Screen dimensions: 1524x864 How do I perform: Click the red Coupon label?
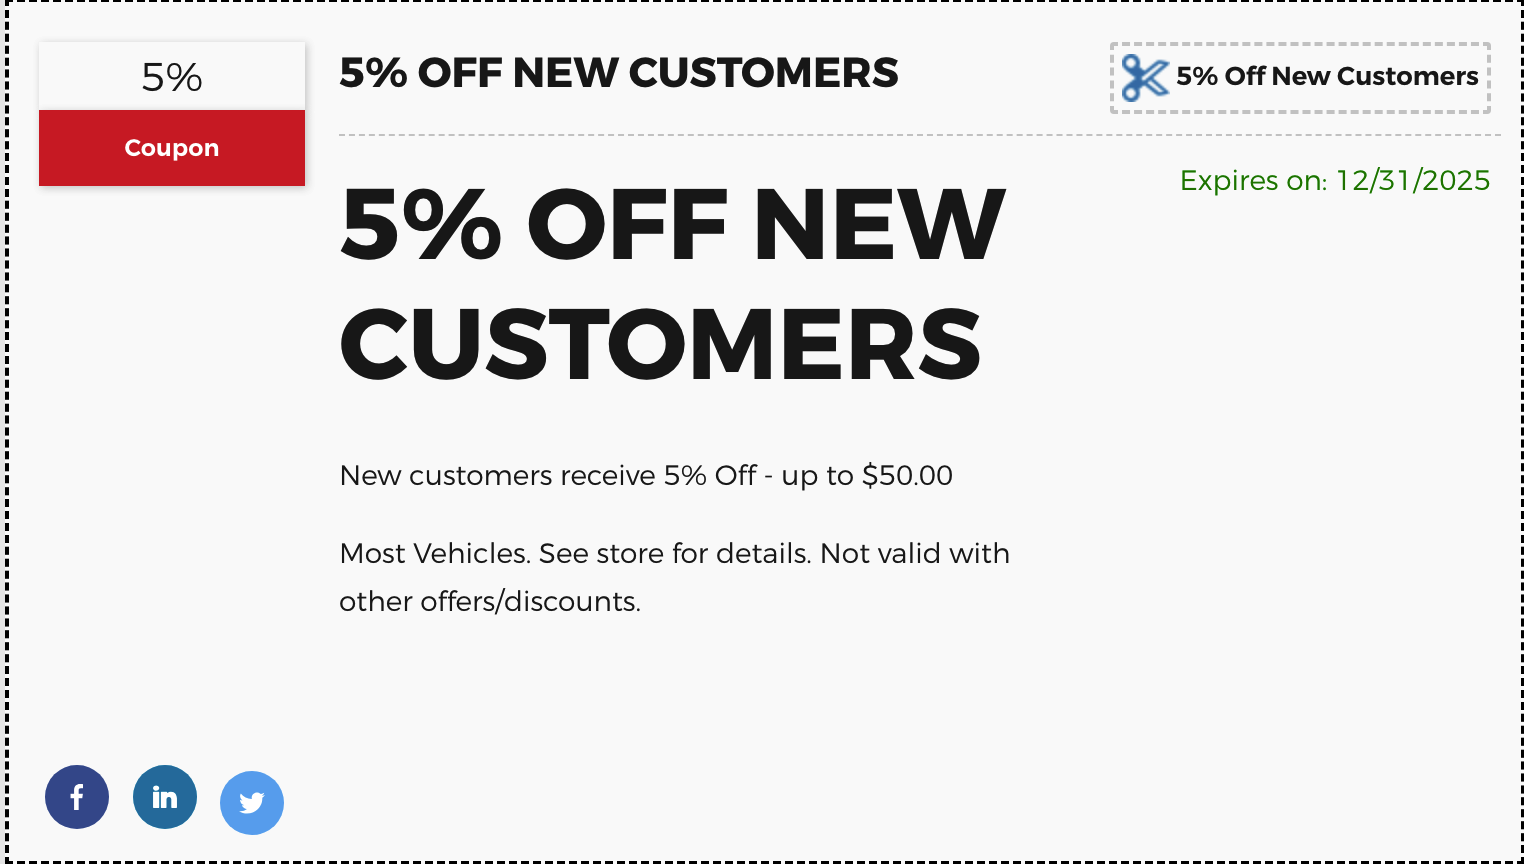click(172, 148)
